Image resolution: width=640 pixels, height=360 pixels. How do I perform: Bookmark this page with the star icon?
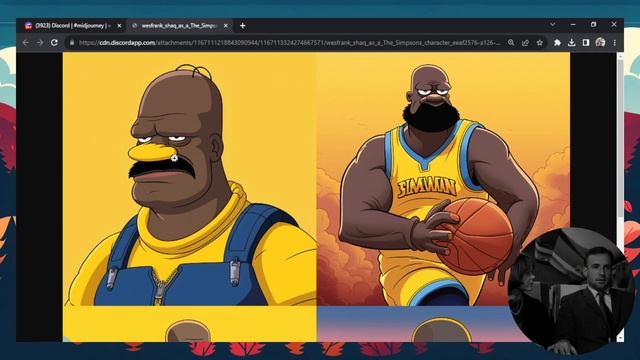(540, 42)
